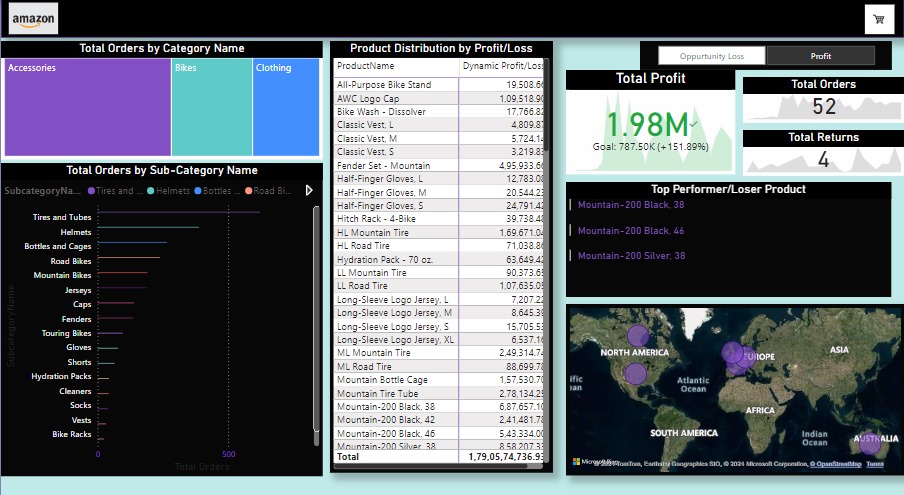Select Mountain-200 Black, 38 top performer
Screen dimensions: 904x495
pos(631,205)
